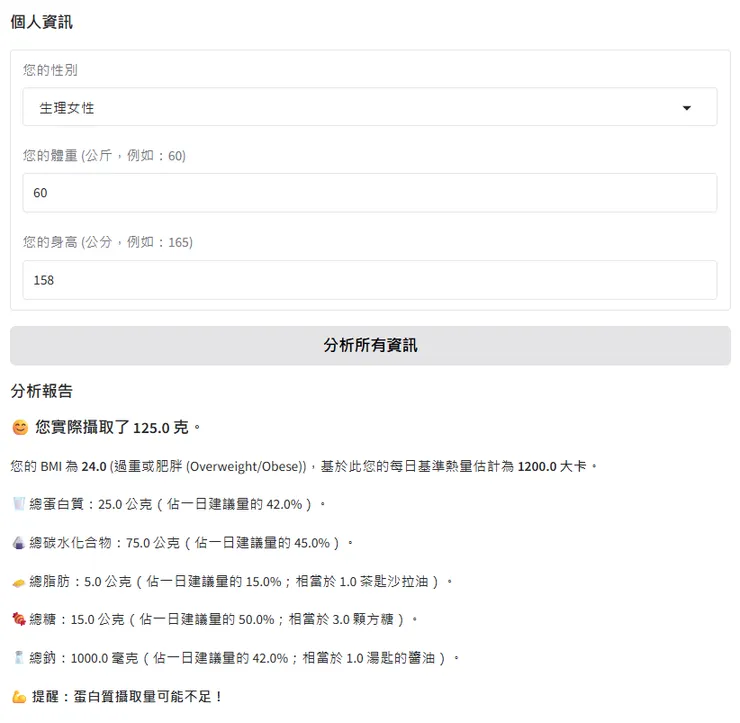Click the butter icon beside 總脂肪
This screenshot has width=740, height=723.
click(18, 583)
